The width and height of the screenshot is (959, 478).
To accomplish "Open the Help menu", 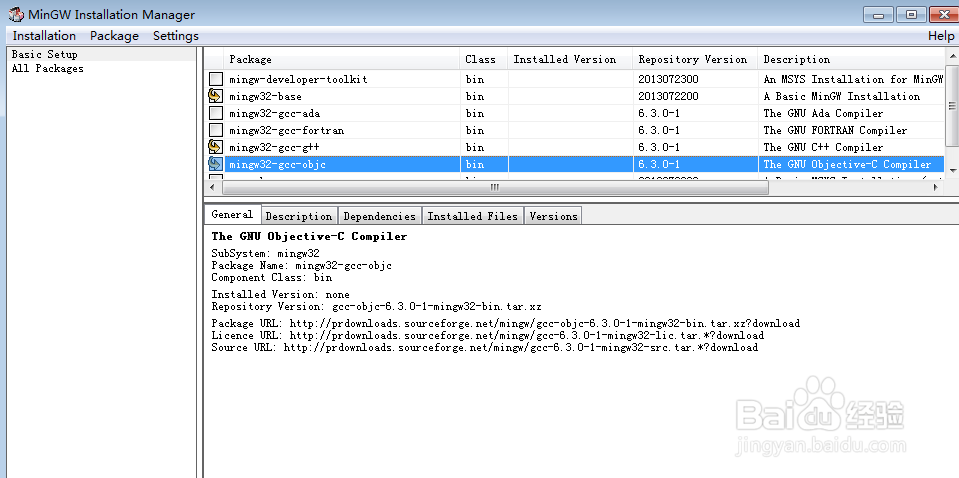I will pos(941,35).
